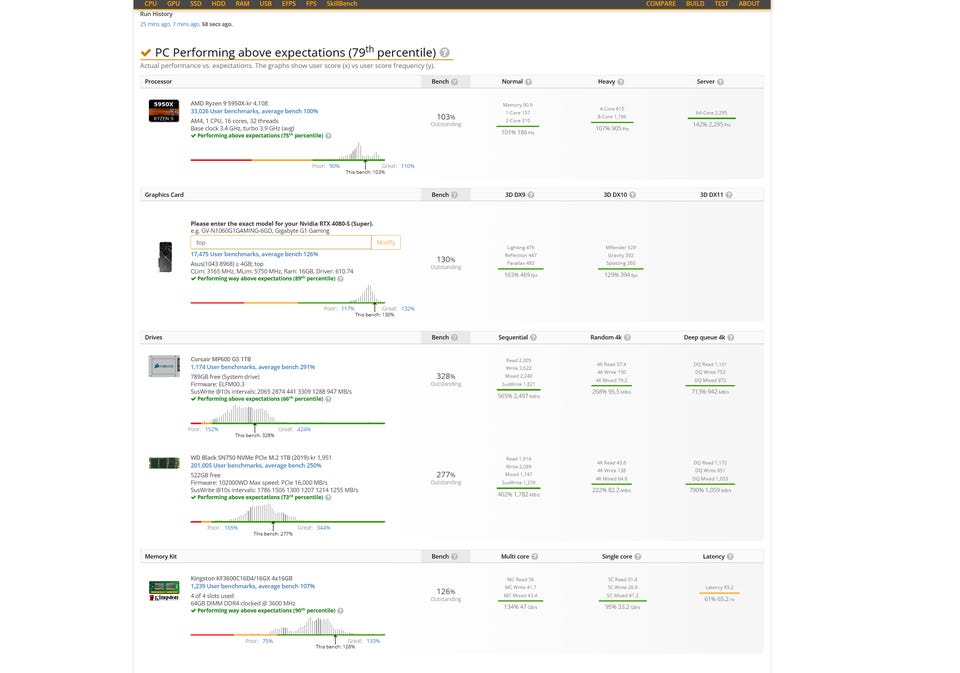Open the RAM menu item
Screen dimensions: 960x673
[x=242, y=4]
